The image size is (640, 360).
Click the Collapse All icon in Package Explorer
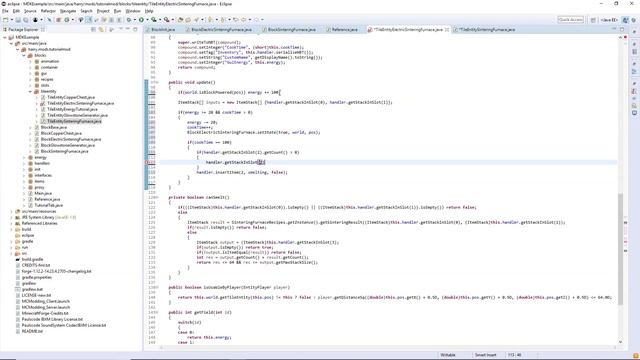click(93, 29)
